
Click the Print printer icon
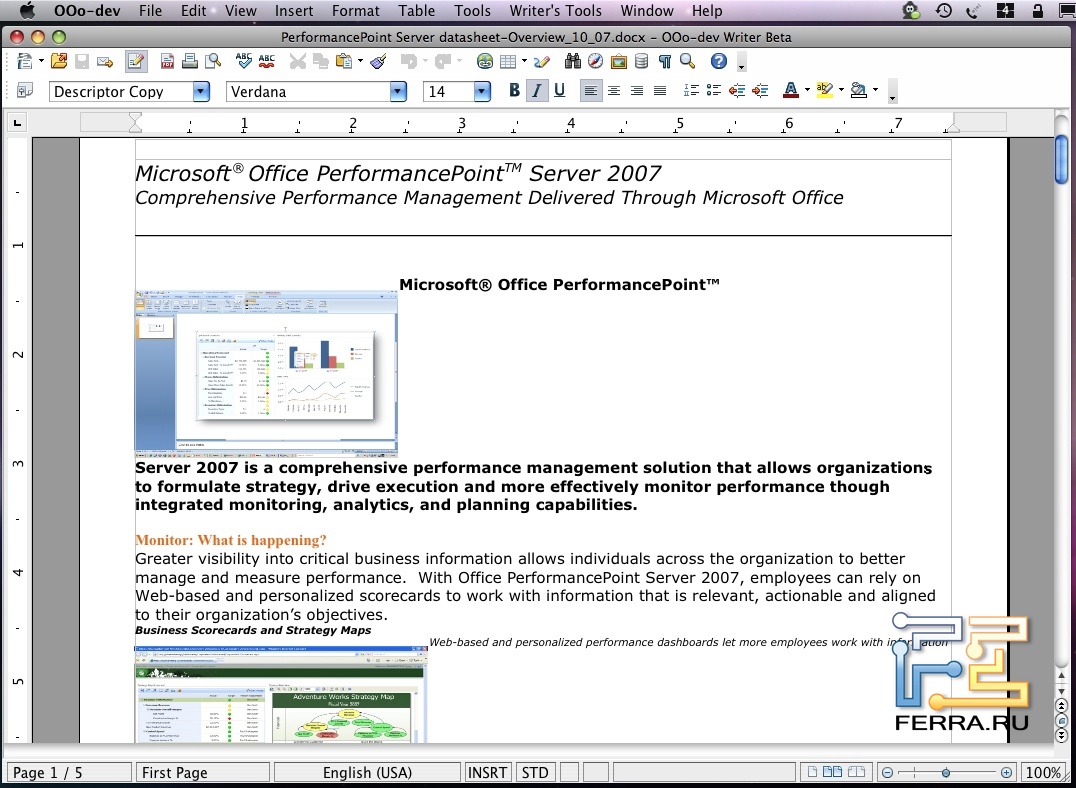190,62
